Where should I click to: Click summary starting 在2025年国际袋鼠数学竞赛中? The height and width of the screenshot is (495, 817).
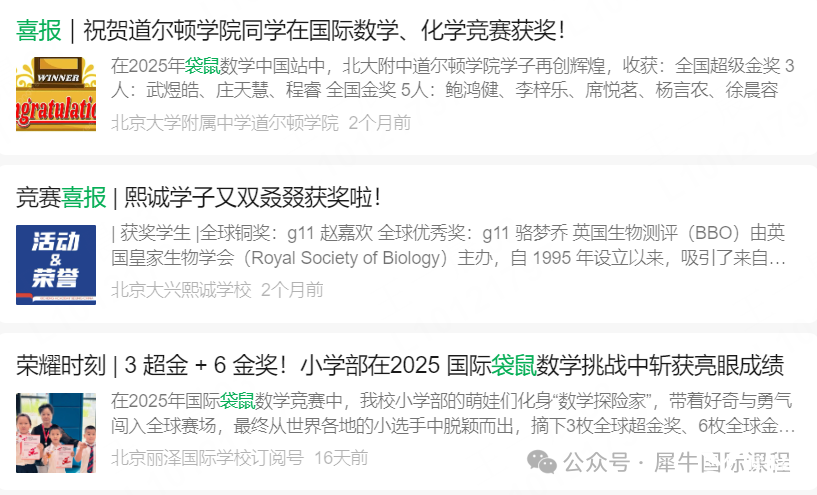click(x=452, y=414)
